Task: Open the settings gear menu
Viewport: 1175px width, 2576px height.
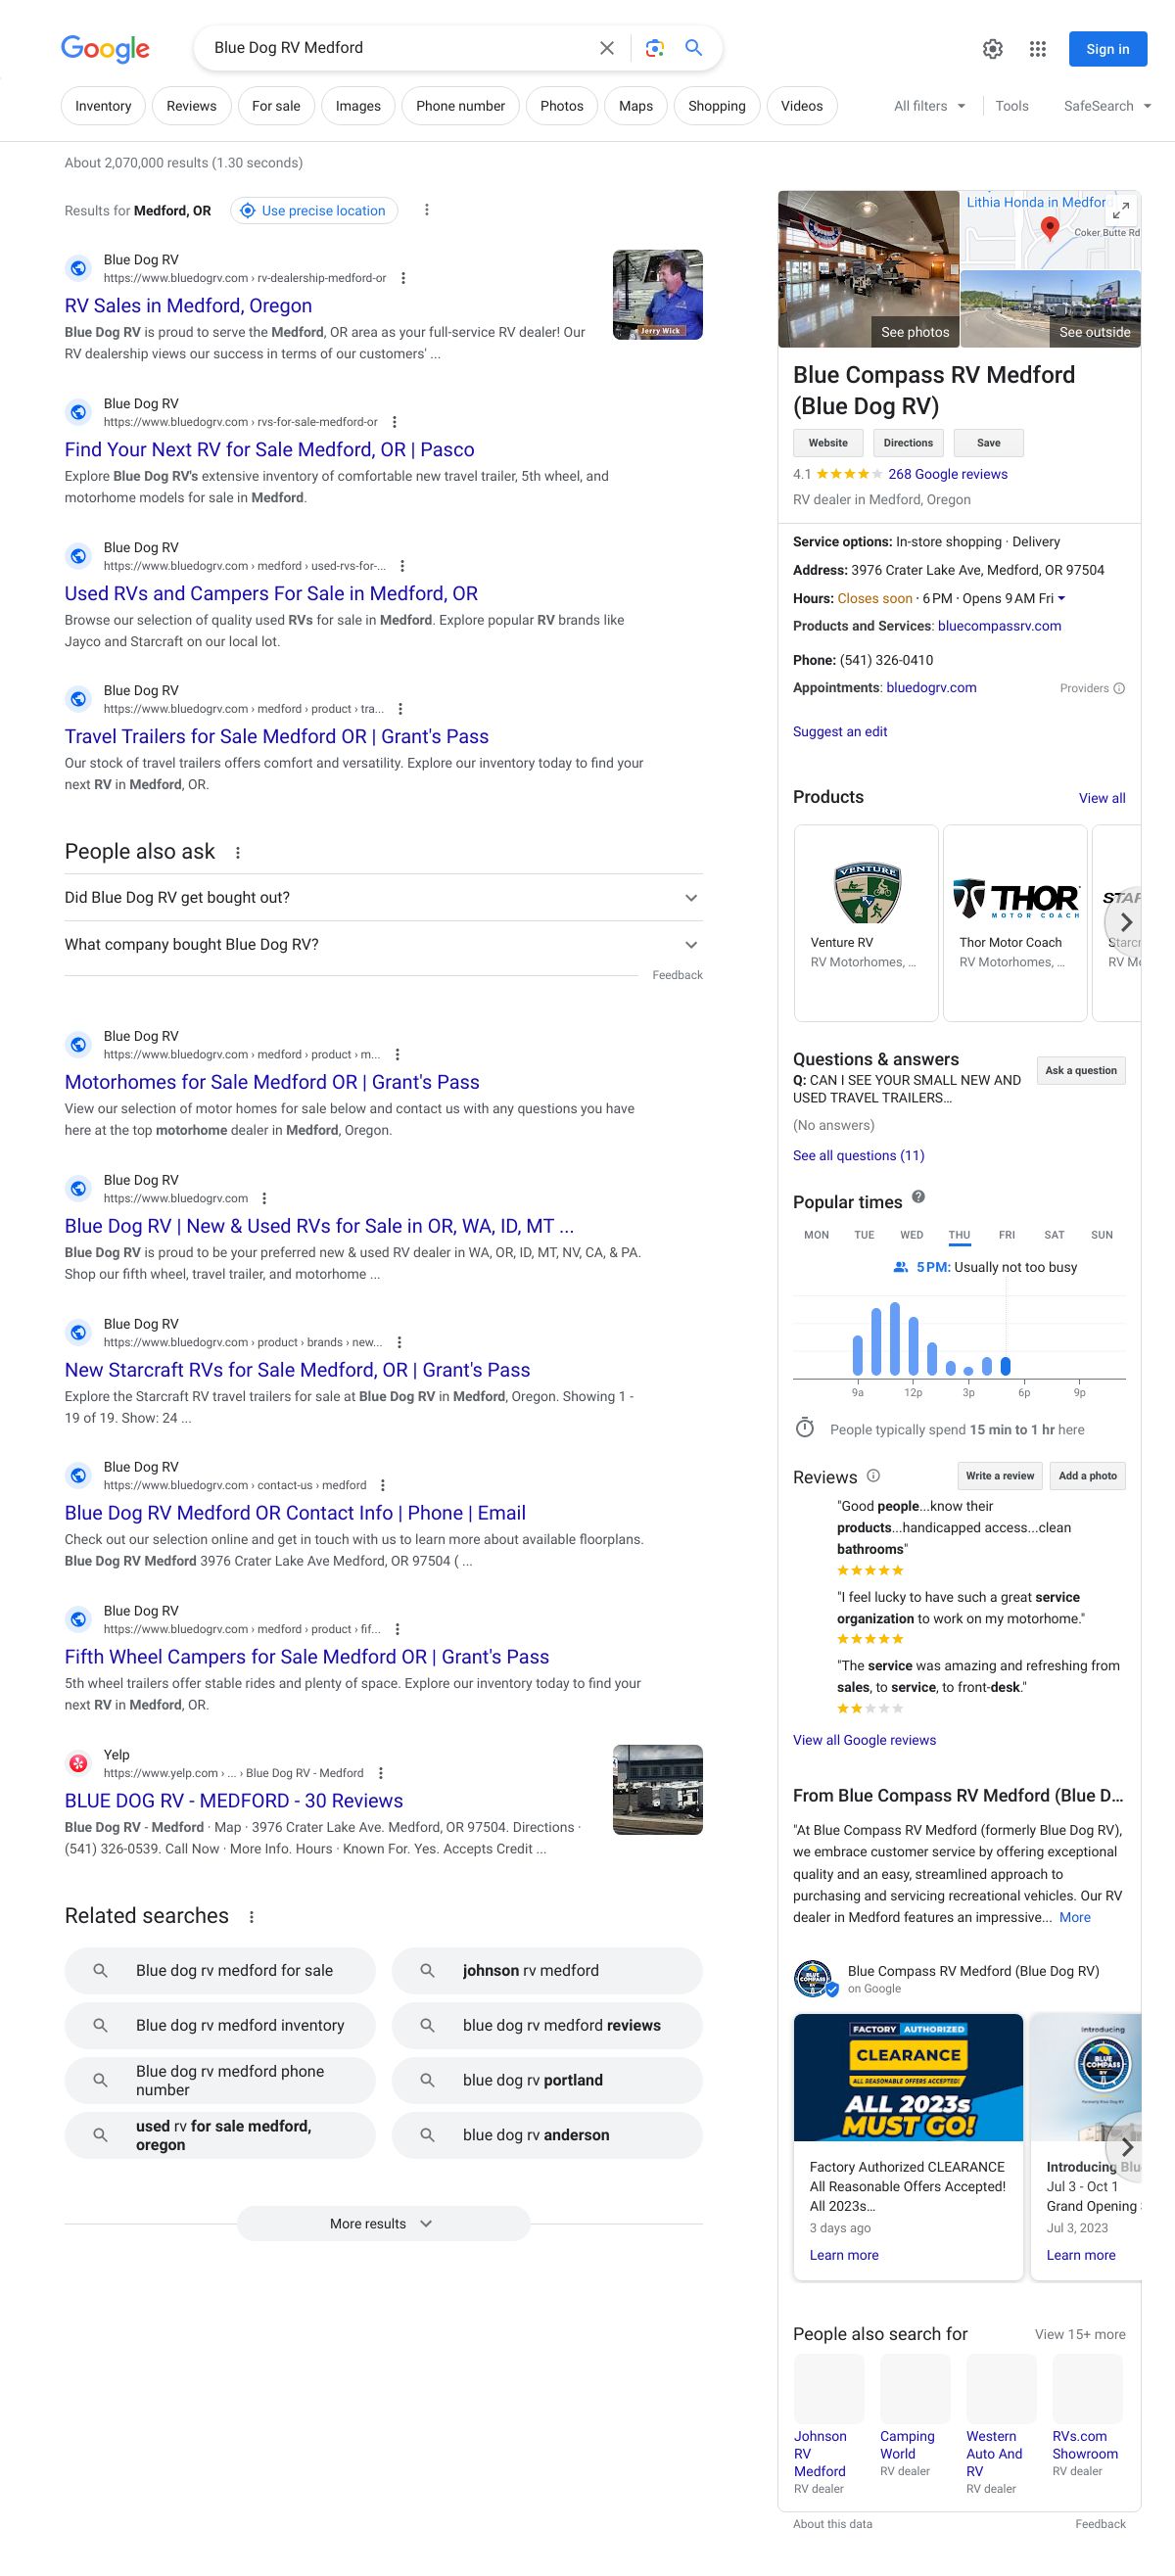Action: [992, 49]
